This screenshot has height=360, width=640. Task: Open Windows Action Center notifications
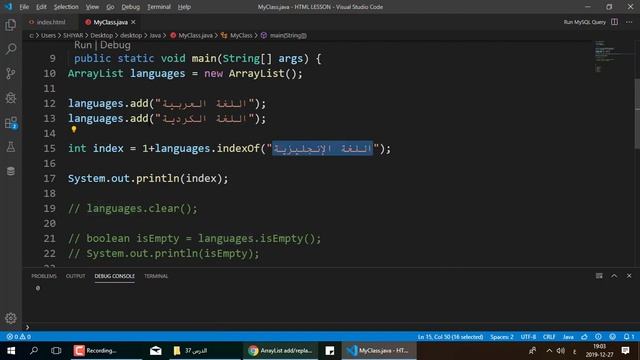tap(625, 351)
